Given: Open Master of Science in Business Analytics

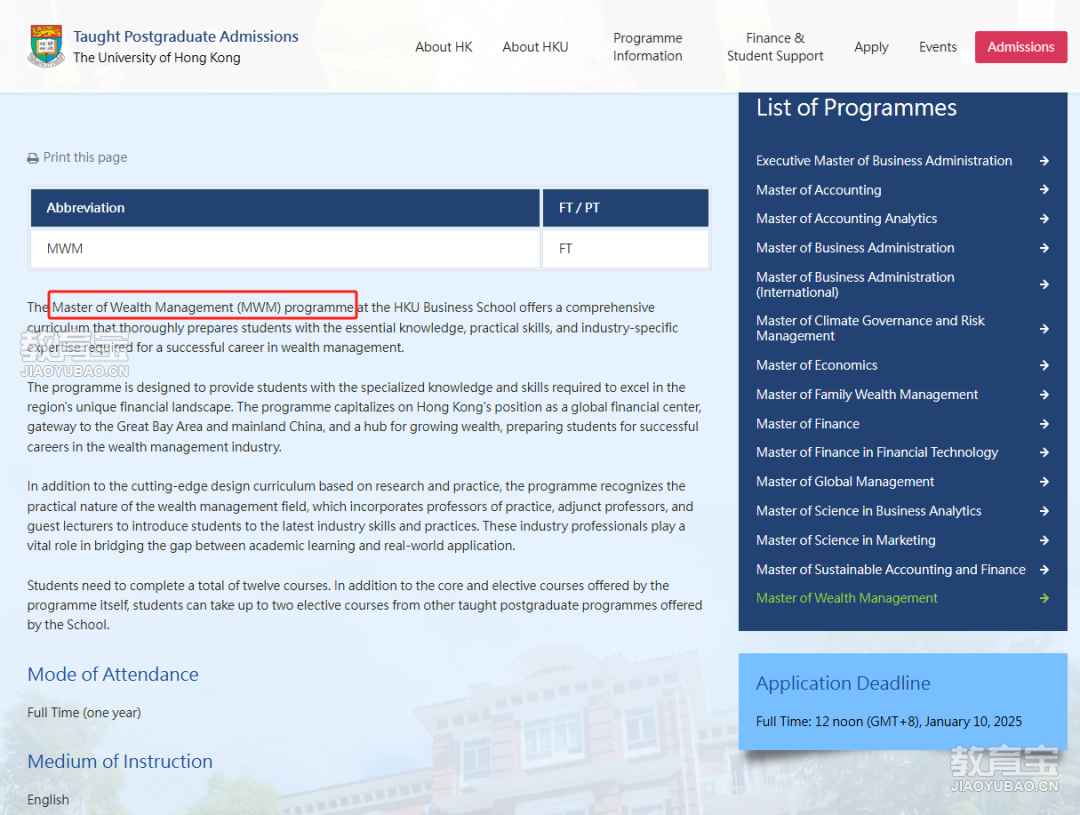Looking at the screenshot, I should (x=869, y=511).
